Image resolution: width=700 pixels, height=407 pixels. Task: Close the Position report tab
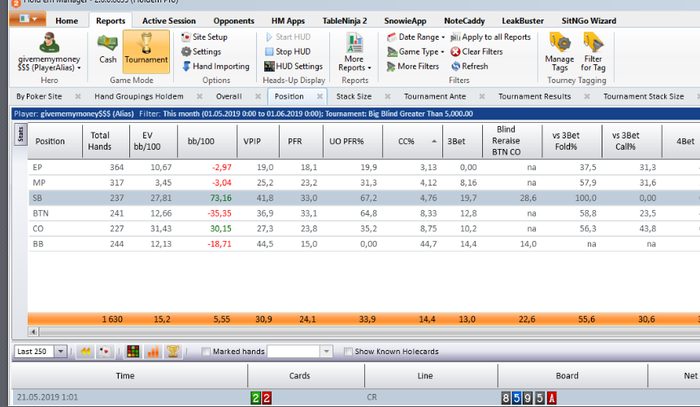[x=320, y=96]
